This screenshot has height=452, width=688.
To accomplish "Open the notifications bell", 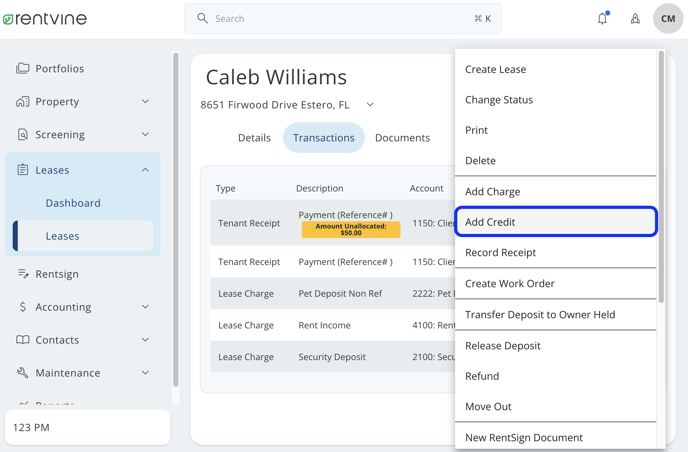I will [603, 18].
